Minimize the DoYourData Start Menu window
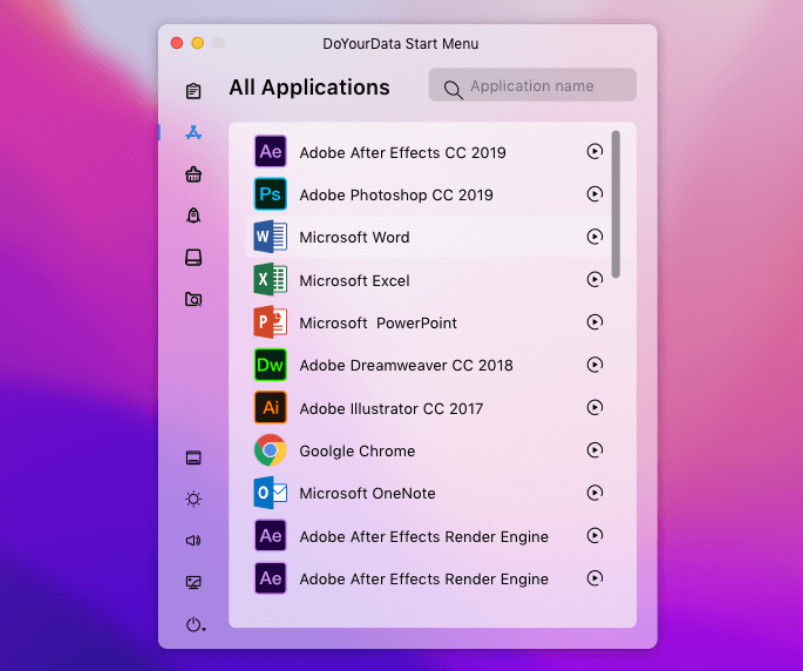Image resolution: width=803 pixels, height=671 pixels. [x=198, y=43]
